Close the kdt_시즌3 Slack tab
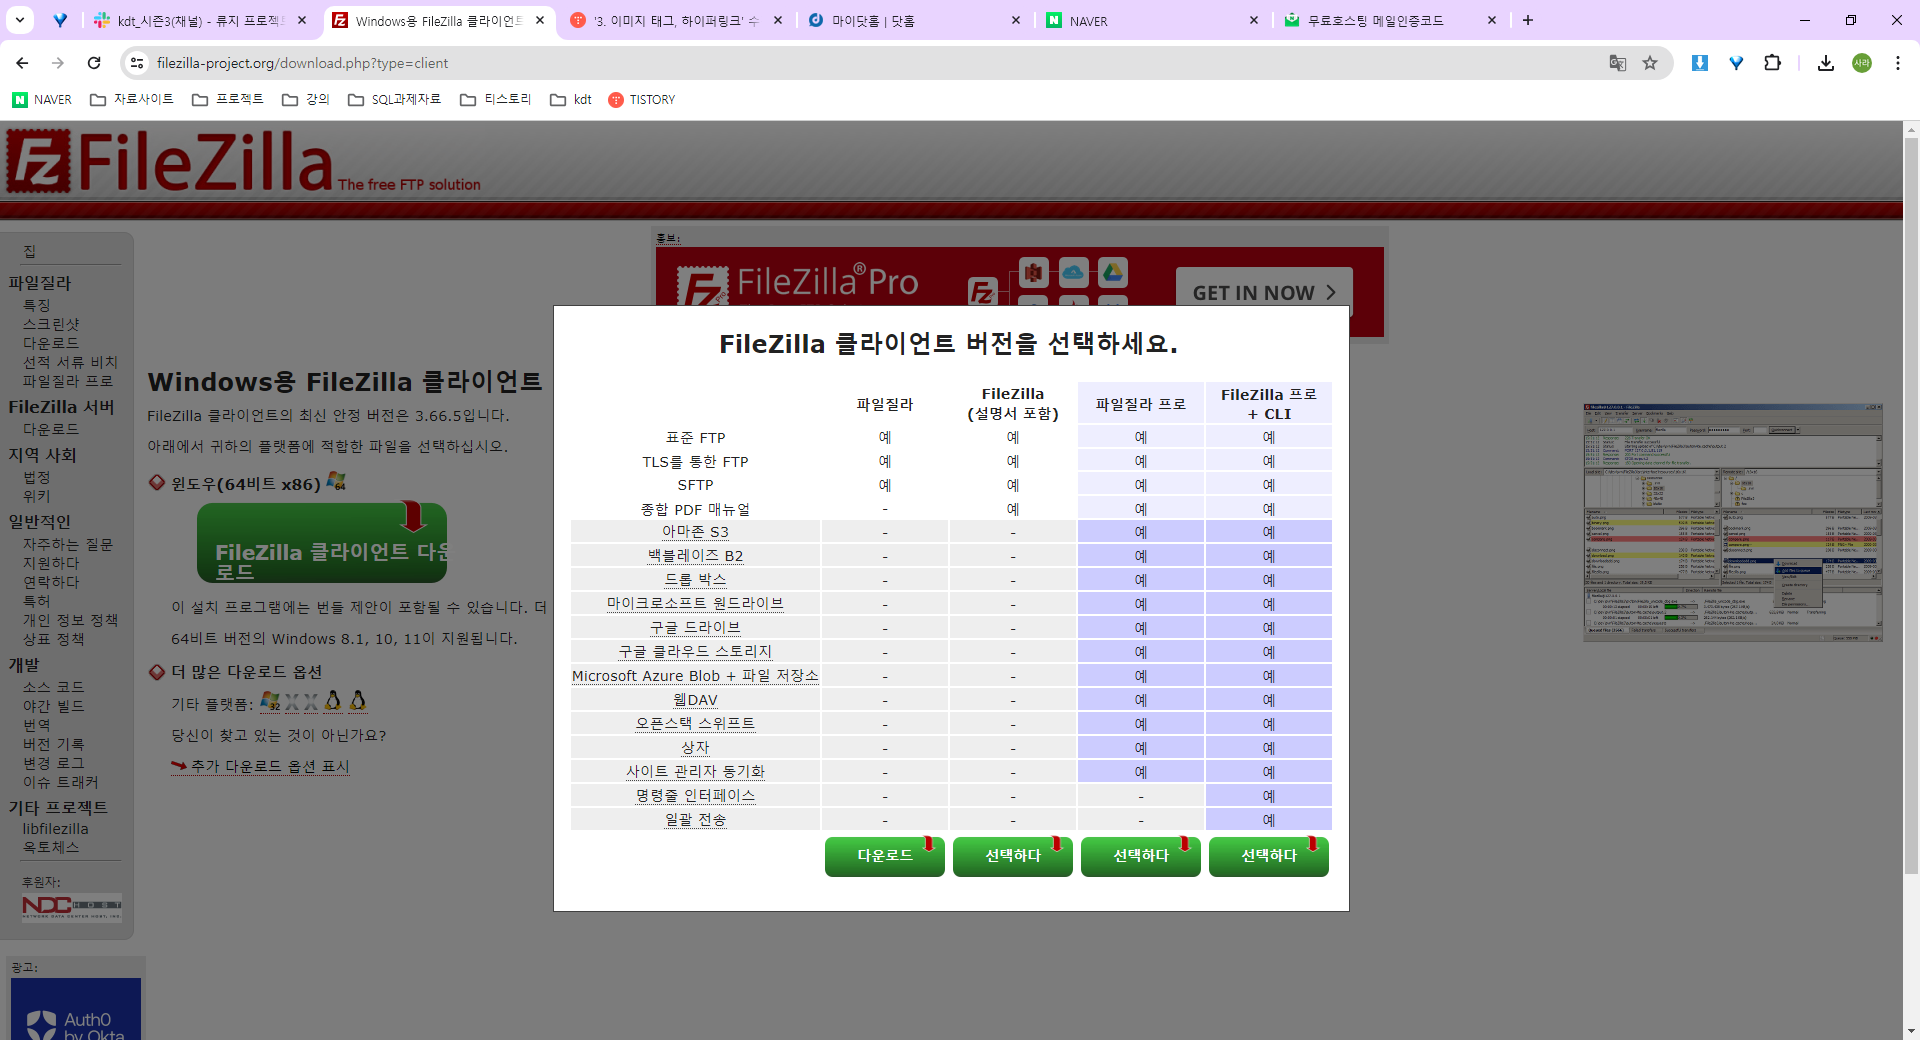 (x=302, y=20)
